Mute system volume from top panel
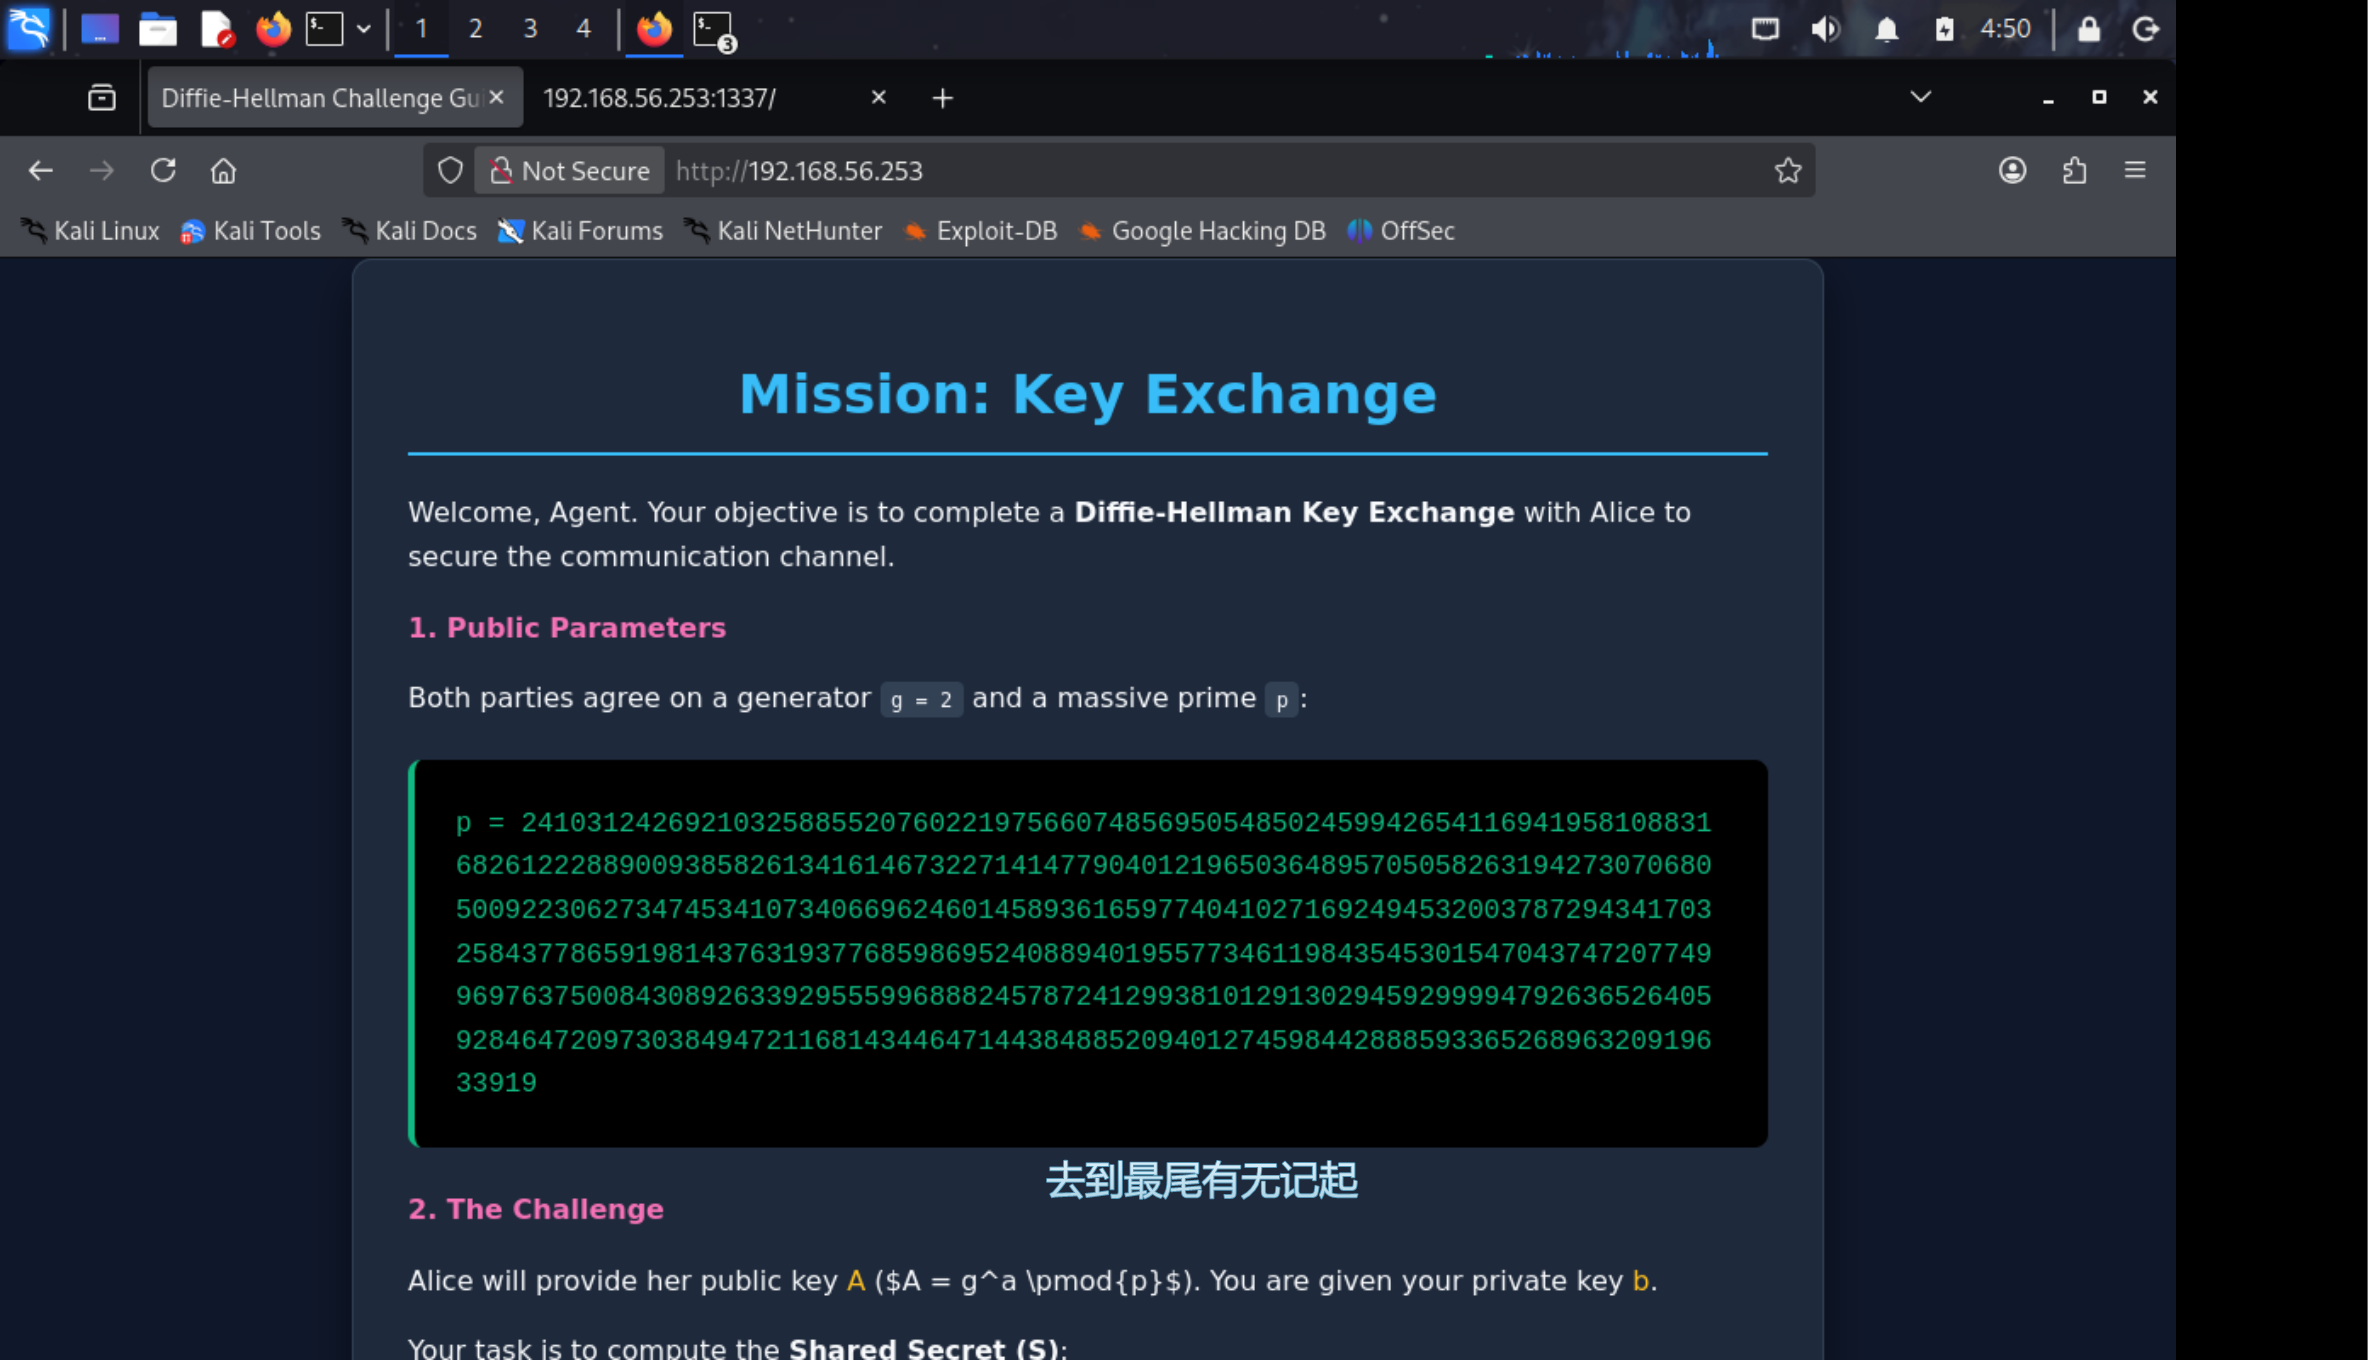The image size is (2368, 1360). coord(1824,29)
